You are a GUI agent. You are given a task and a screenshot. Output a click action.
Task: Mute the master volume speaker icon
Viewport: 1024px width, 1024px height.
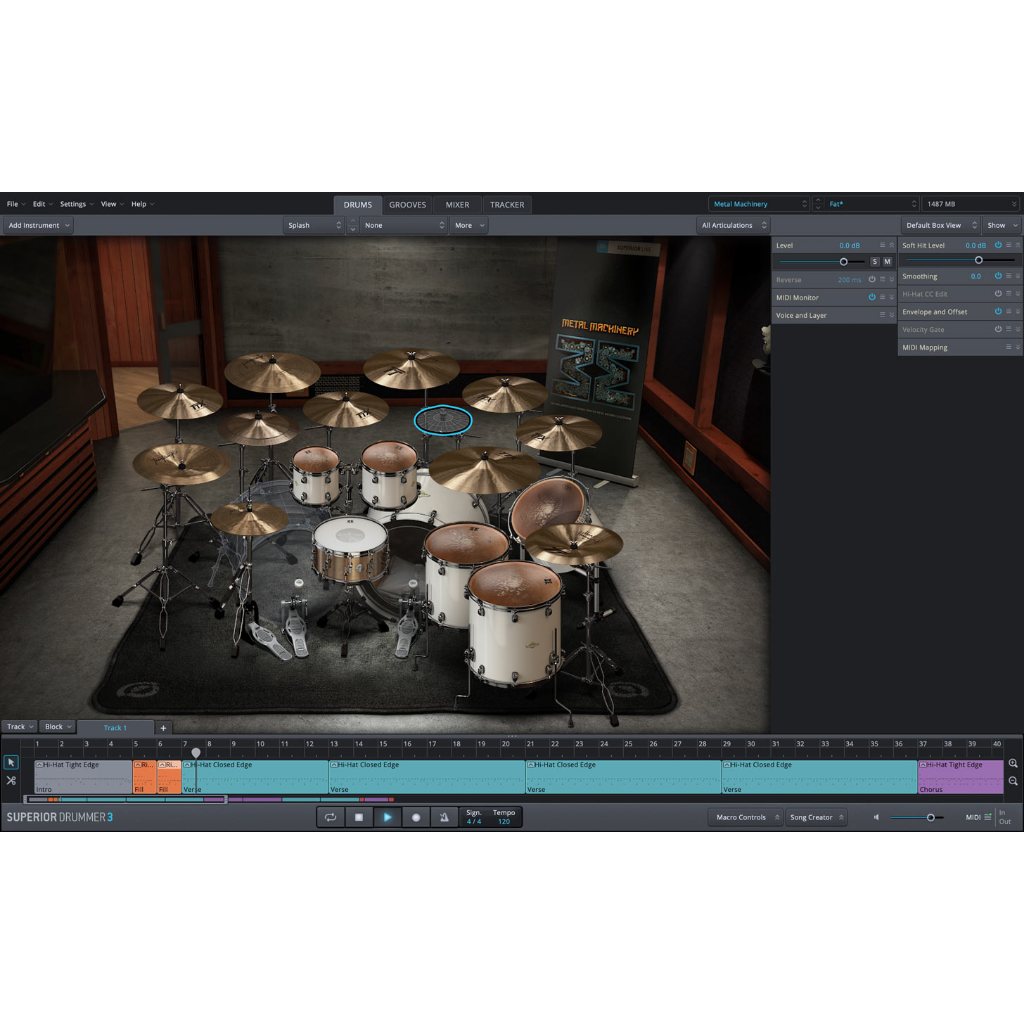pos(876,817)
